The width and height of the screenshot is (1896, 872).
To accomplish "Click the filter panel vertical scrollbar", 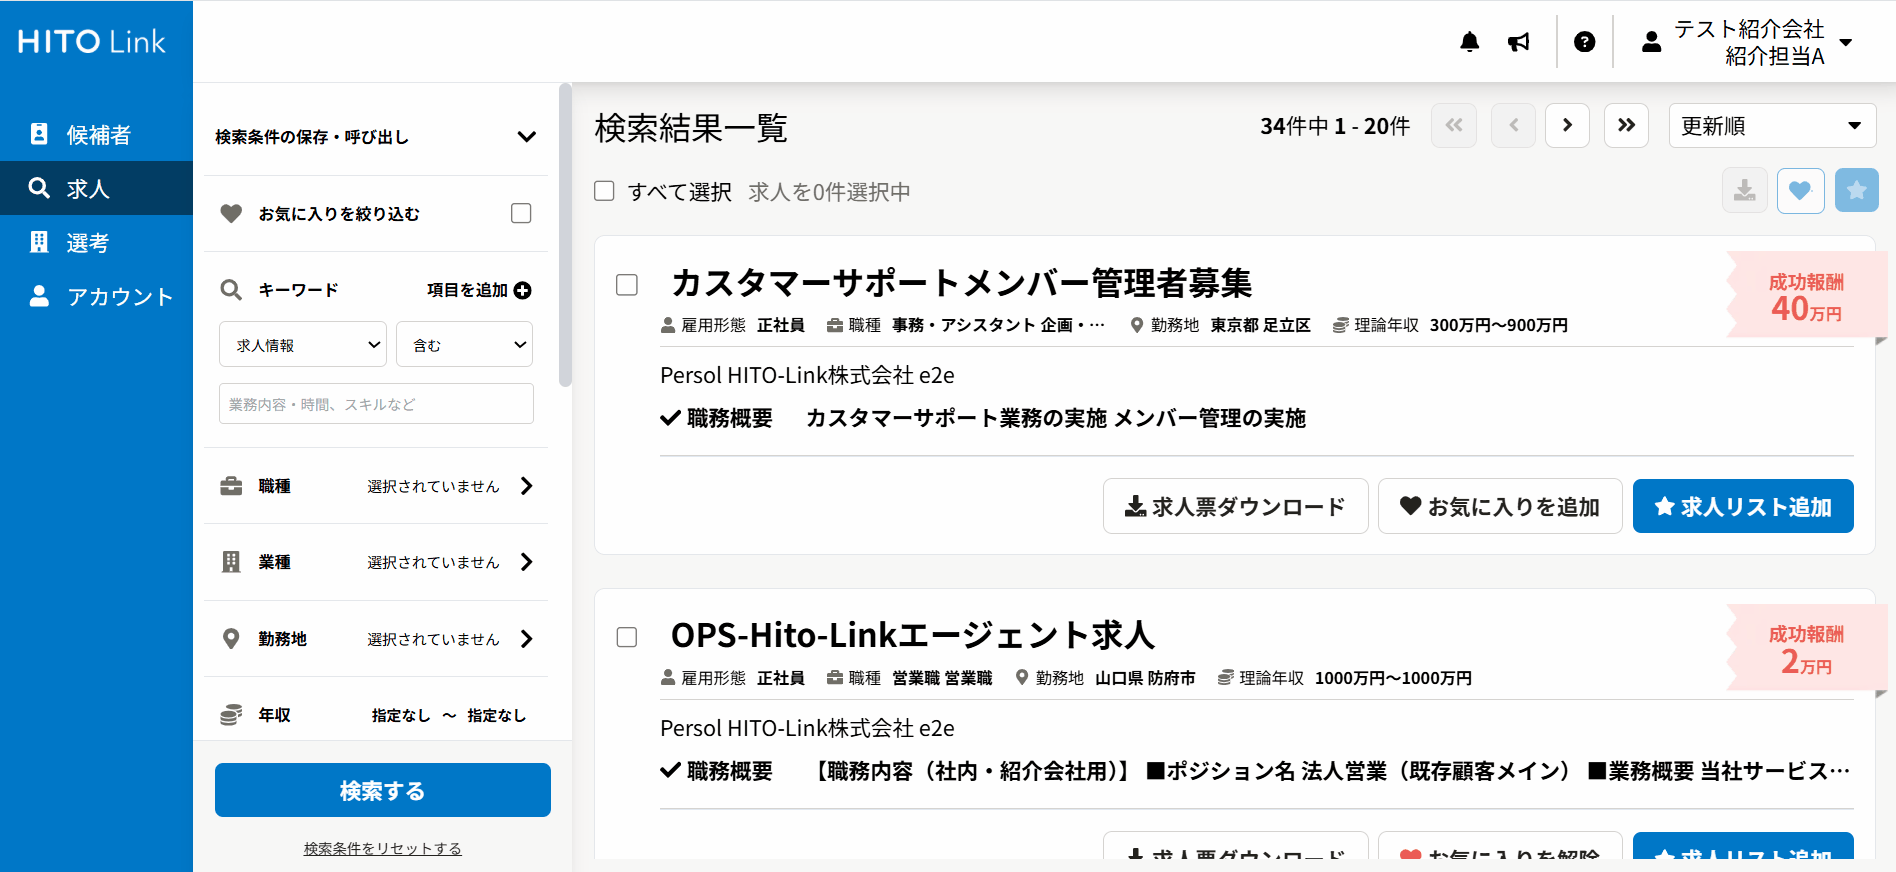I will (x=565, y=236).
